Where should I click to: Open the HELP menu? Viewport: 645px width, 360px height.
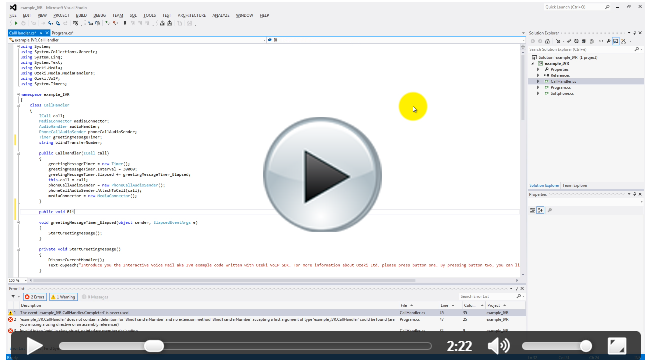coord(264,16)
